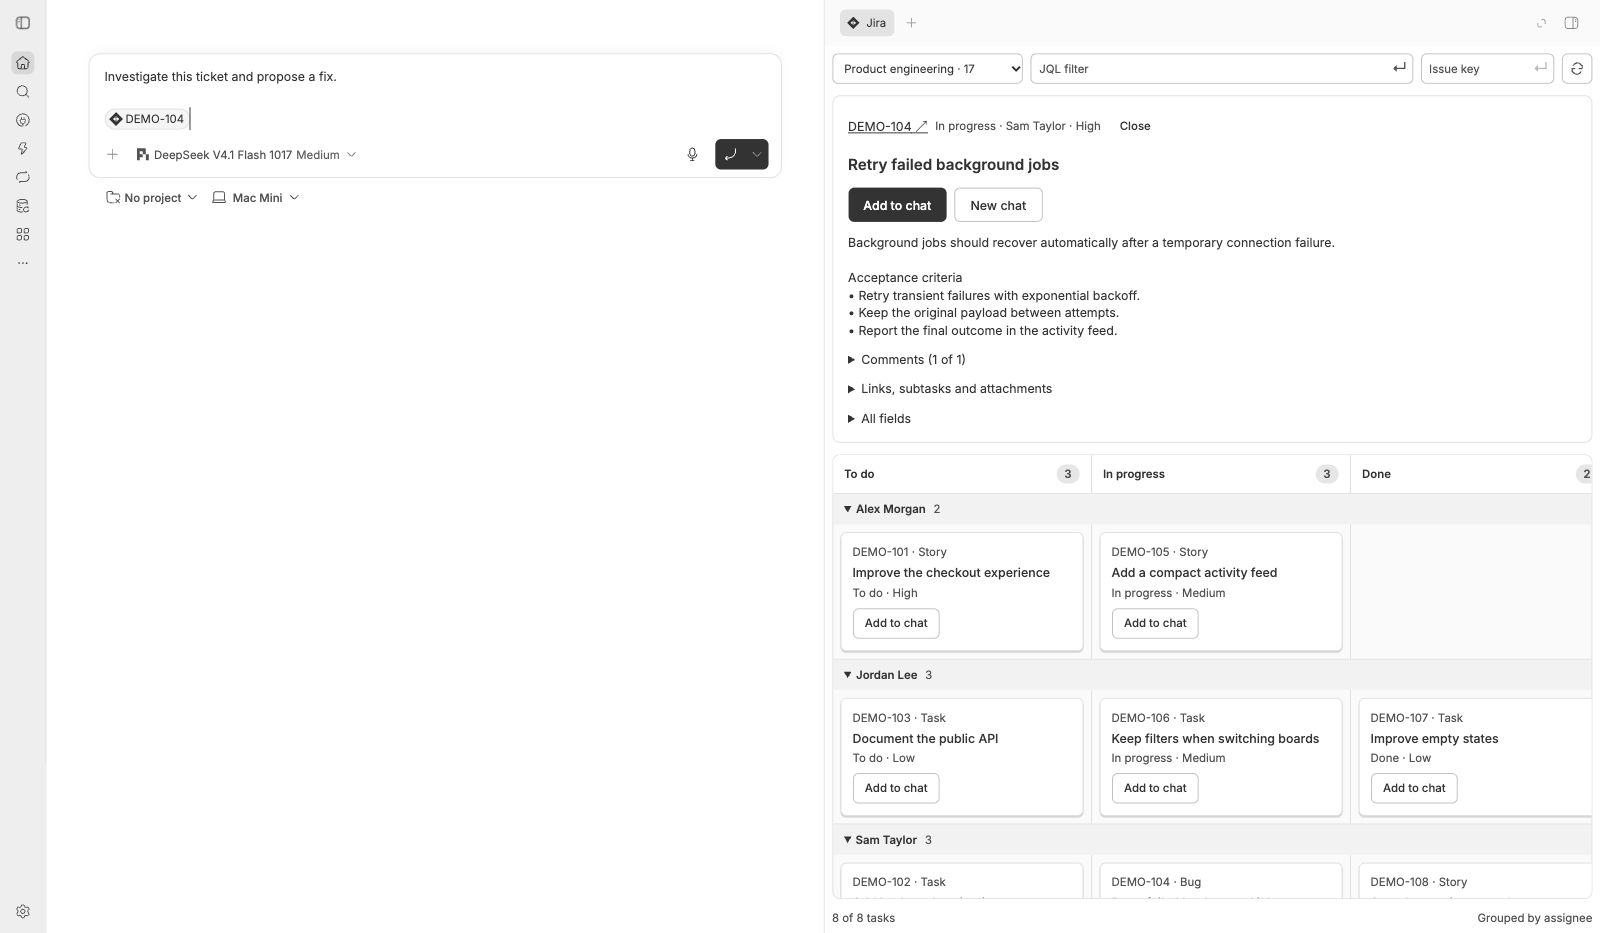Open the send options arrow

pyautogui.click(x=757, y=154)
